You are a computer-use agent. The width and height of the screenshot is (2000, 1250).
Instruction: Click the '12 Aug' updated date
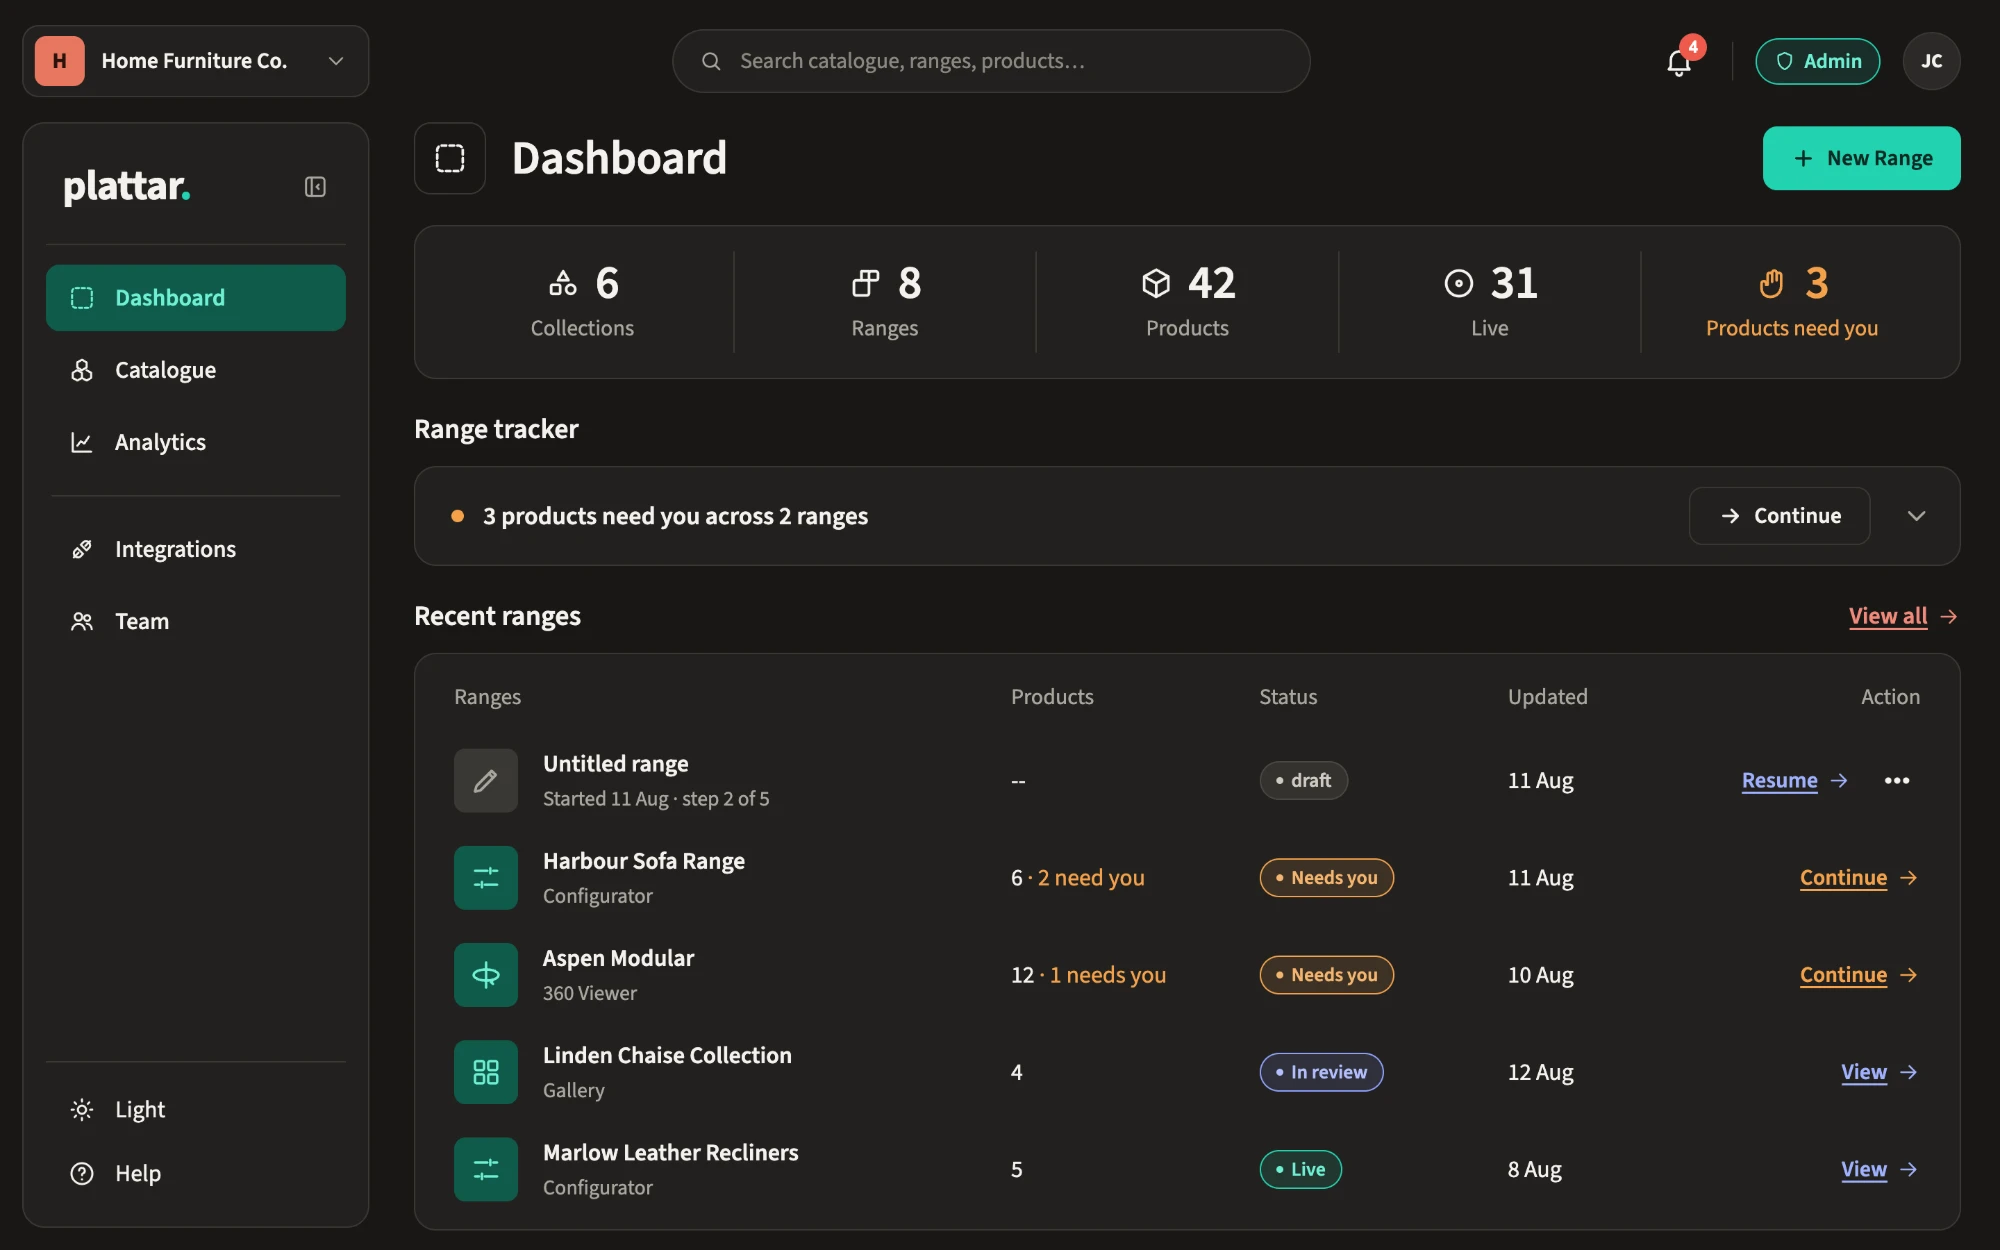(1540, 1072)
